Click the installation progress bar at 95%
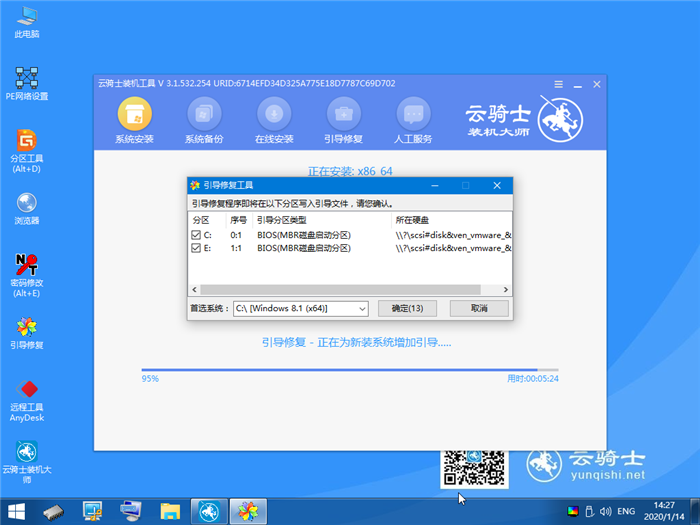The width and height of the screenshot is (700, 525). (340, 370)
